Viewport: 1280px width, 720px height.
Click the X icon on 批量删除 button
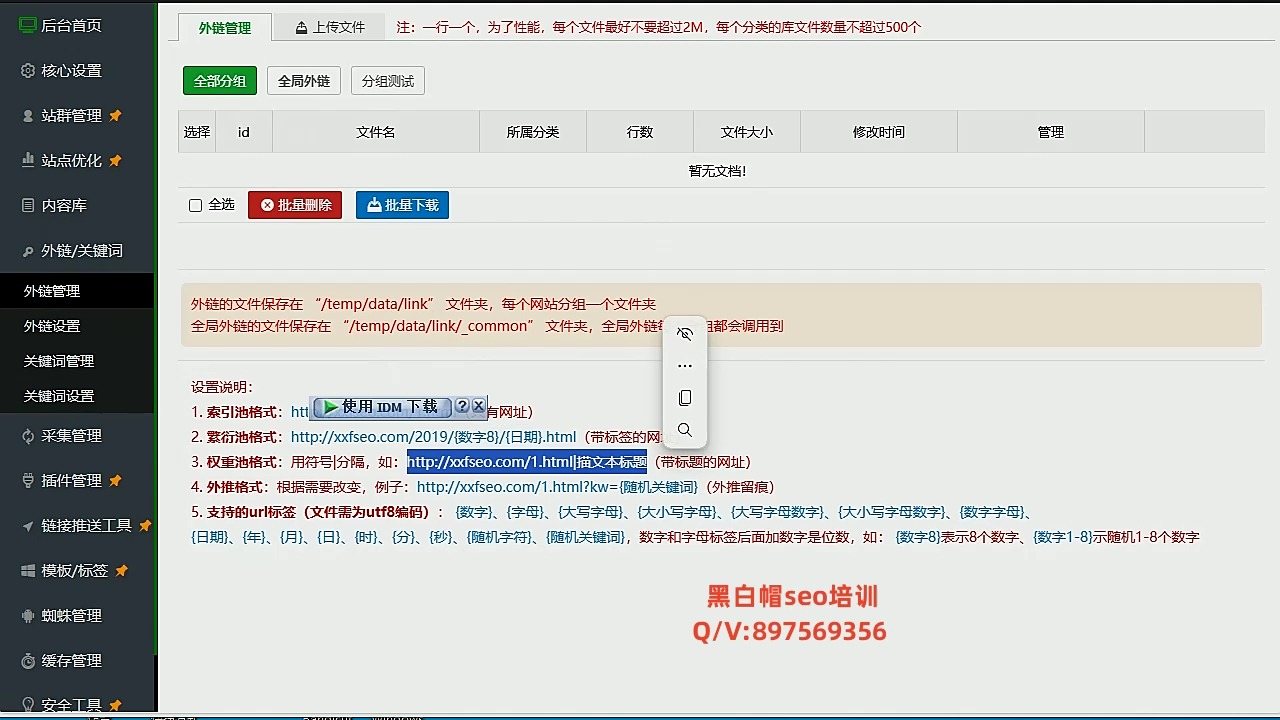(267, 205)
